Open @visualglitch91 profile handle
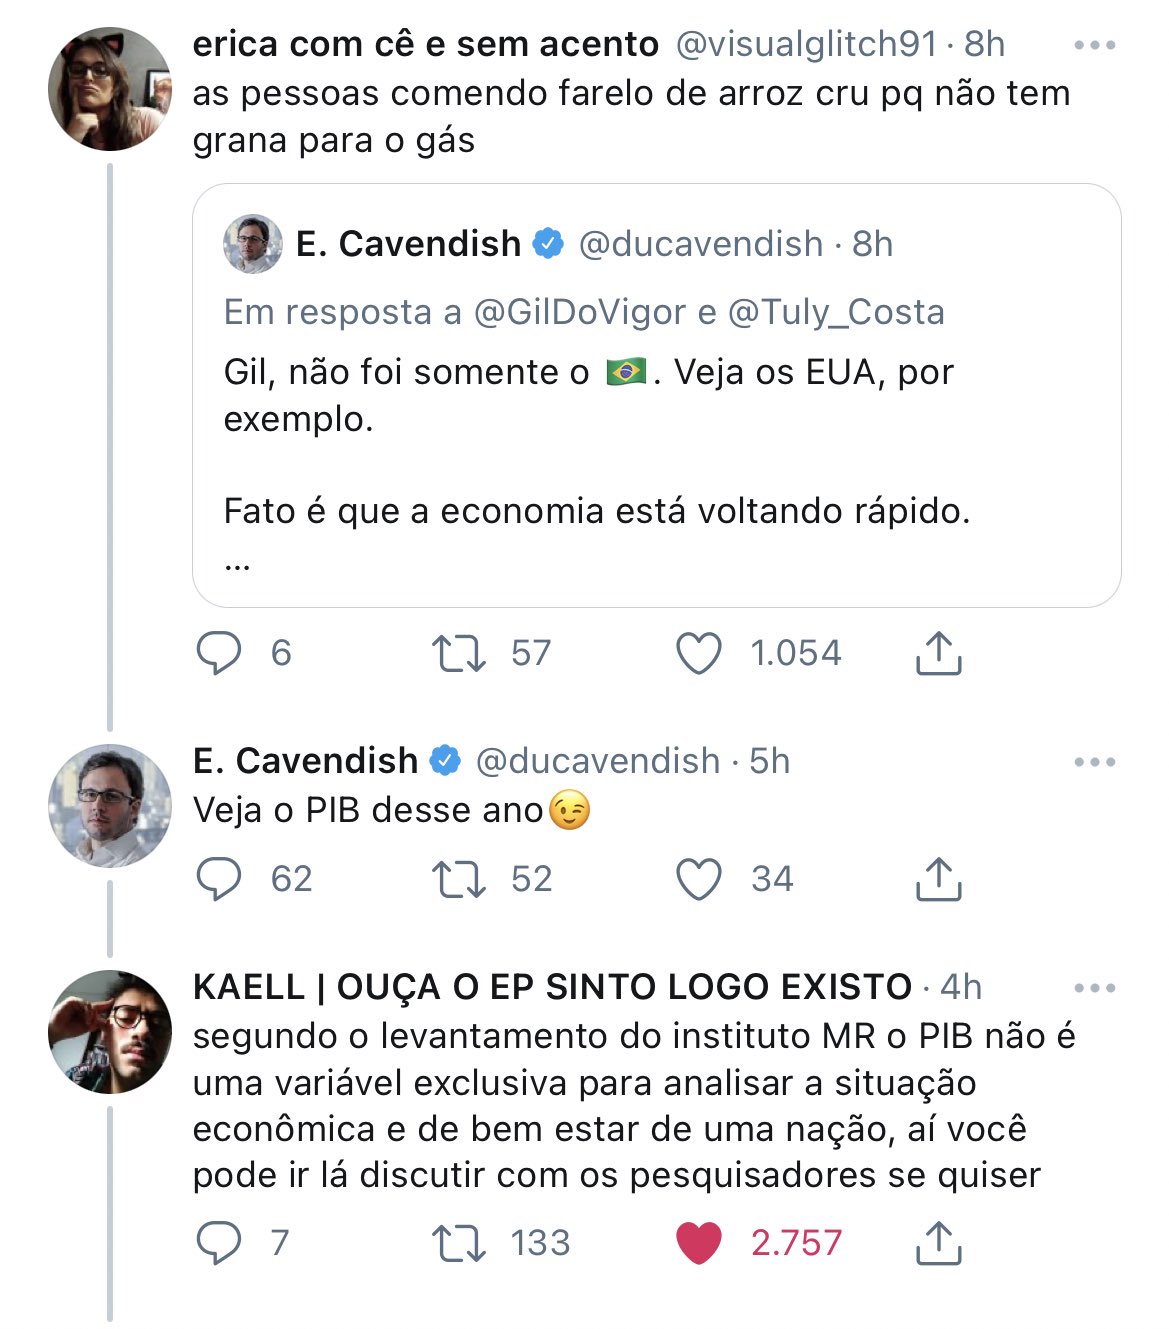The height and width of the screenshot is (1329, 1169). coord(807,44)
